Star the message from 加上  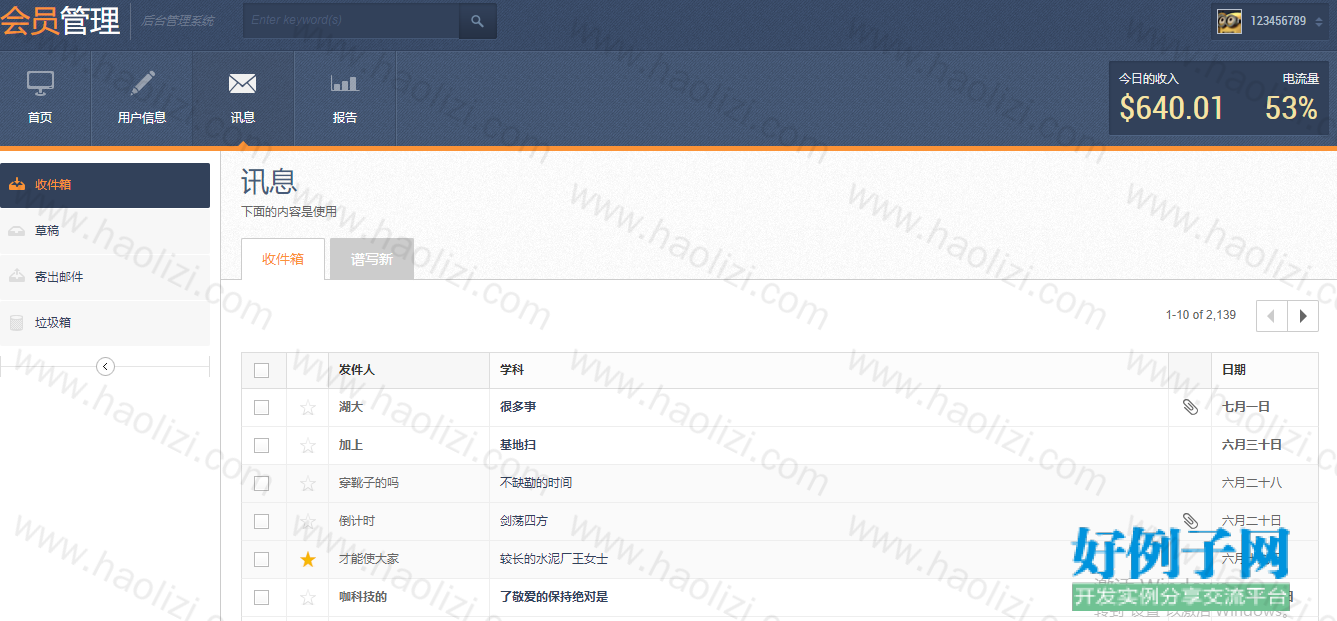(308, 445)
